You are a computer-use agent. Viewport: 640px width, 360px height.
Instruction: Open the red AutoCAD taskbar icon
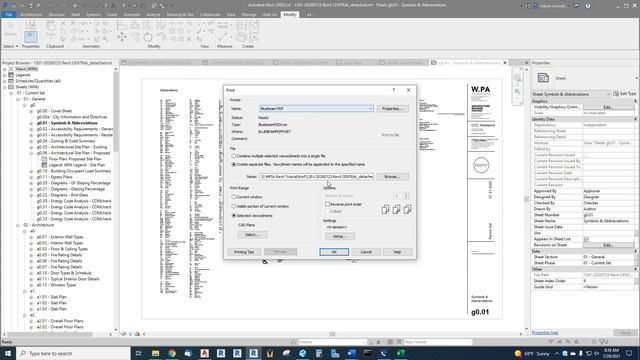(204, 353)
